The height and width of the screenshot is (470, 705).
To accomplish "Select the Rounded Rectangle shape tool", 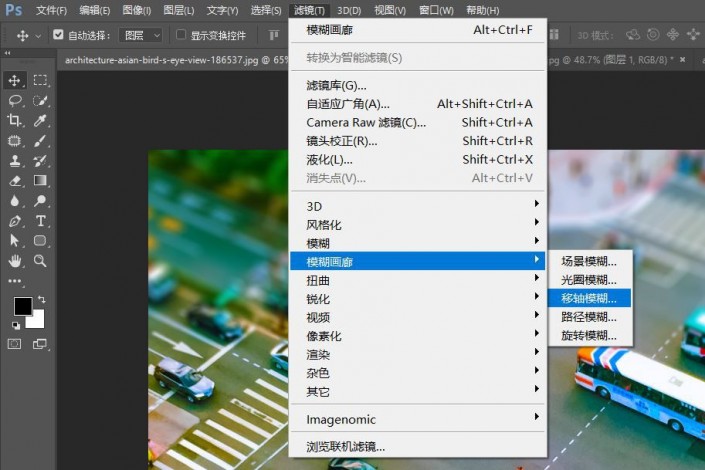I will pyautogui.click(x=40, y=241).
